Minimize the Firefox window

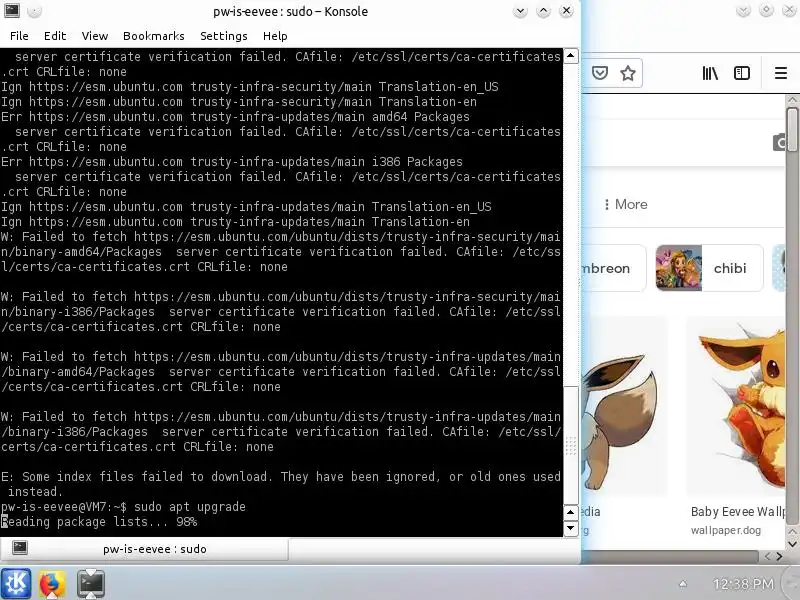tap(743, 11)
